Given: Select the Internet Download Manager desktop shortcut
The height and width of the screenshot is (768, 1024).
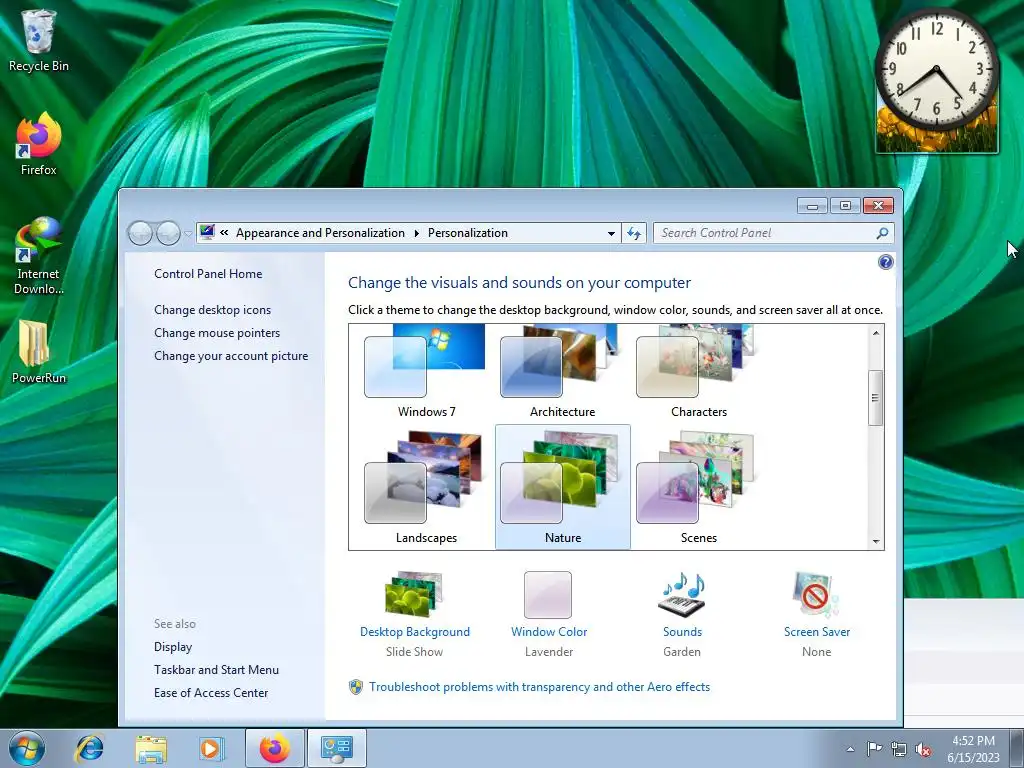Looking at the screenshot, I should (39, 255).
